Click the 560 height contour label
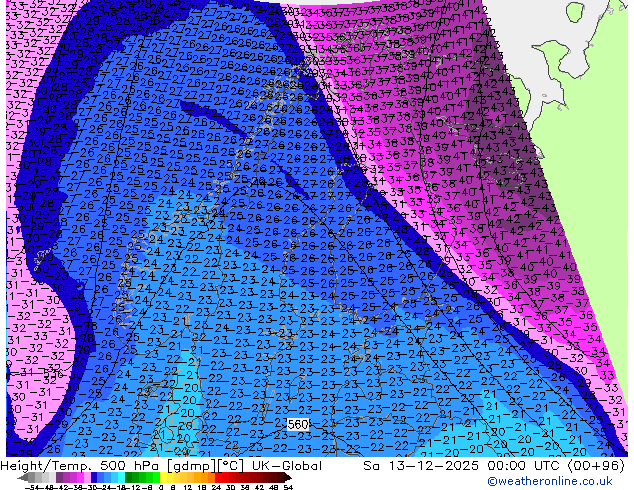The width and height of the screenshot is (634, 490). pyautogui.click(x=298, y=424)
